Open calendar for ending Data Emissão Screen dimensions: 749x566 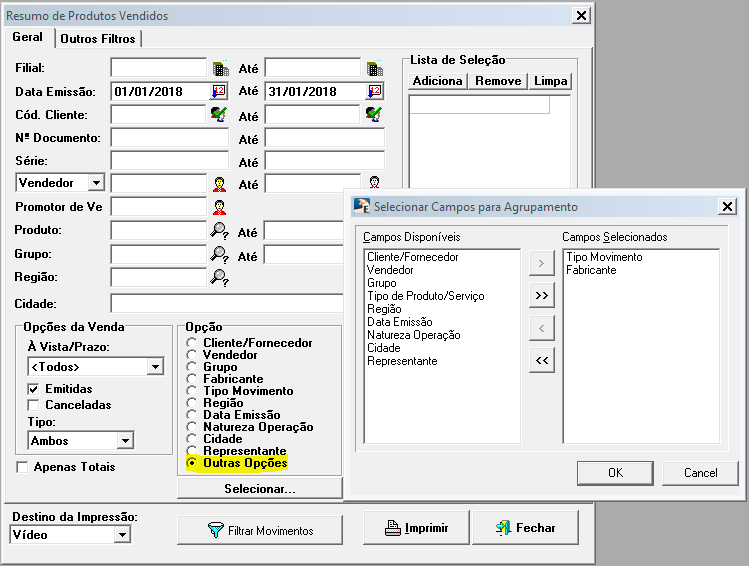pos(374,91)
